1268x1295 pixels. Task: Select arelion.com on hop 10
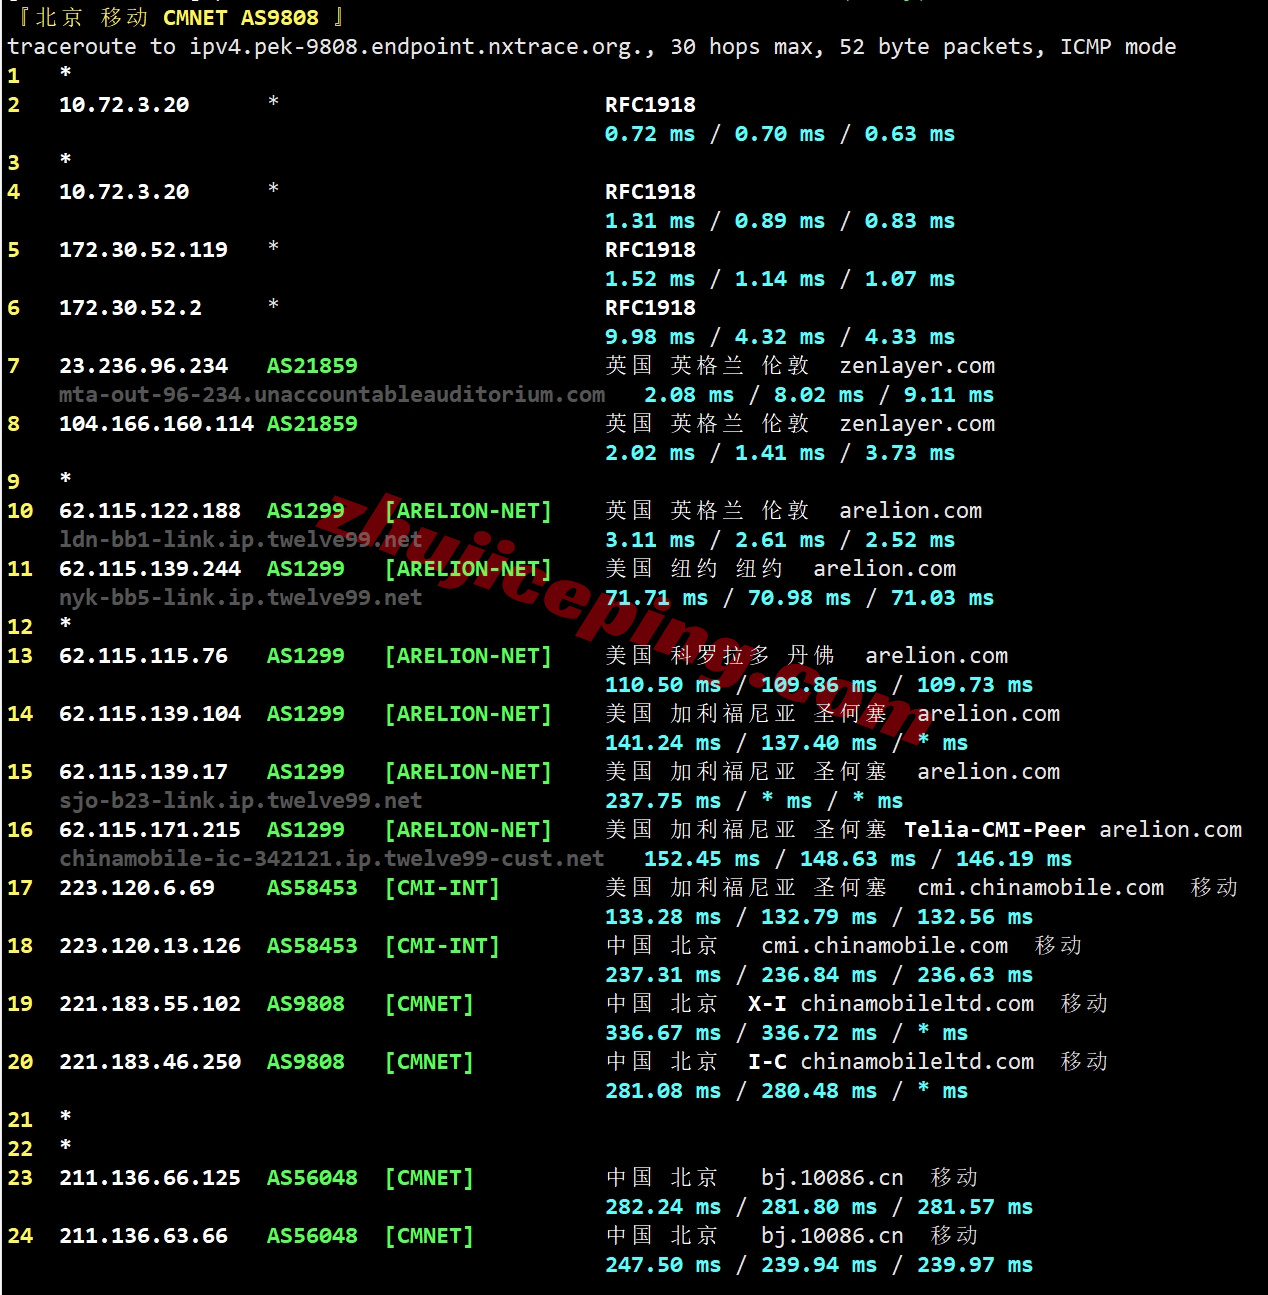[910, 511]
